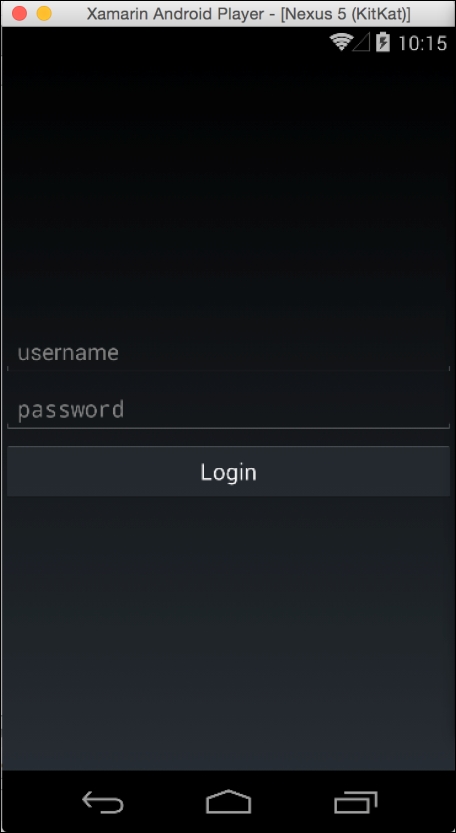The width and height of the screenshot is (456, 833).
Task: Tap the cellular signal triangle icon
Action: click(x=362, y=42)
